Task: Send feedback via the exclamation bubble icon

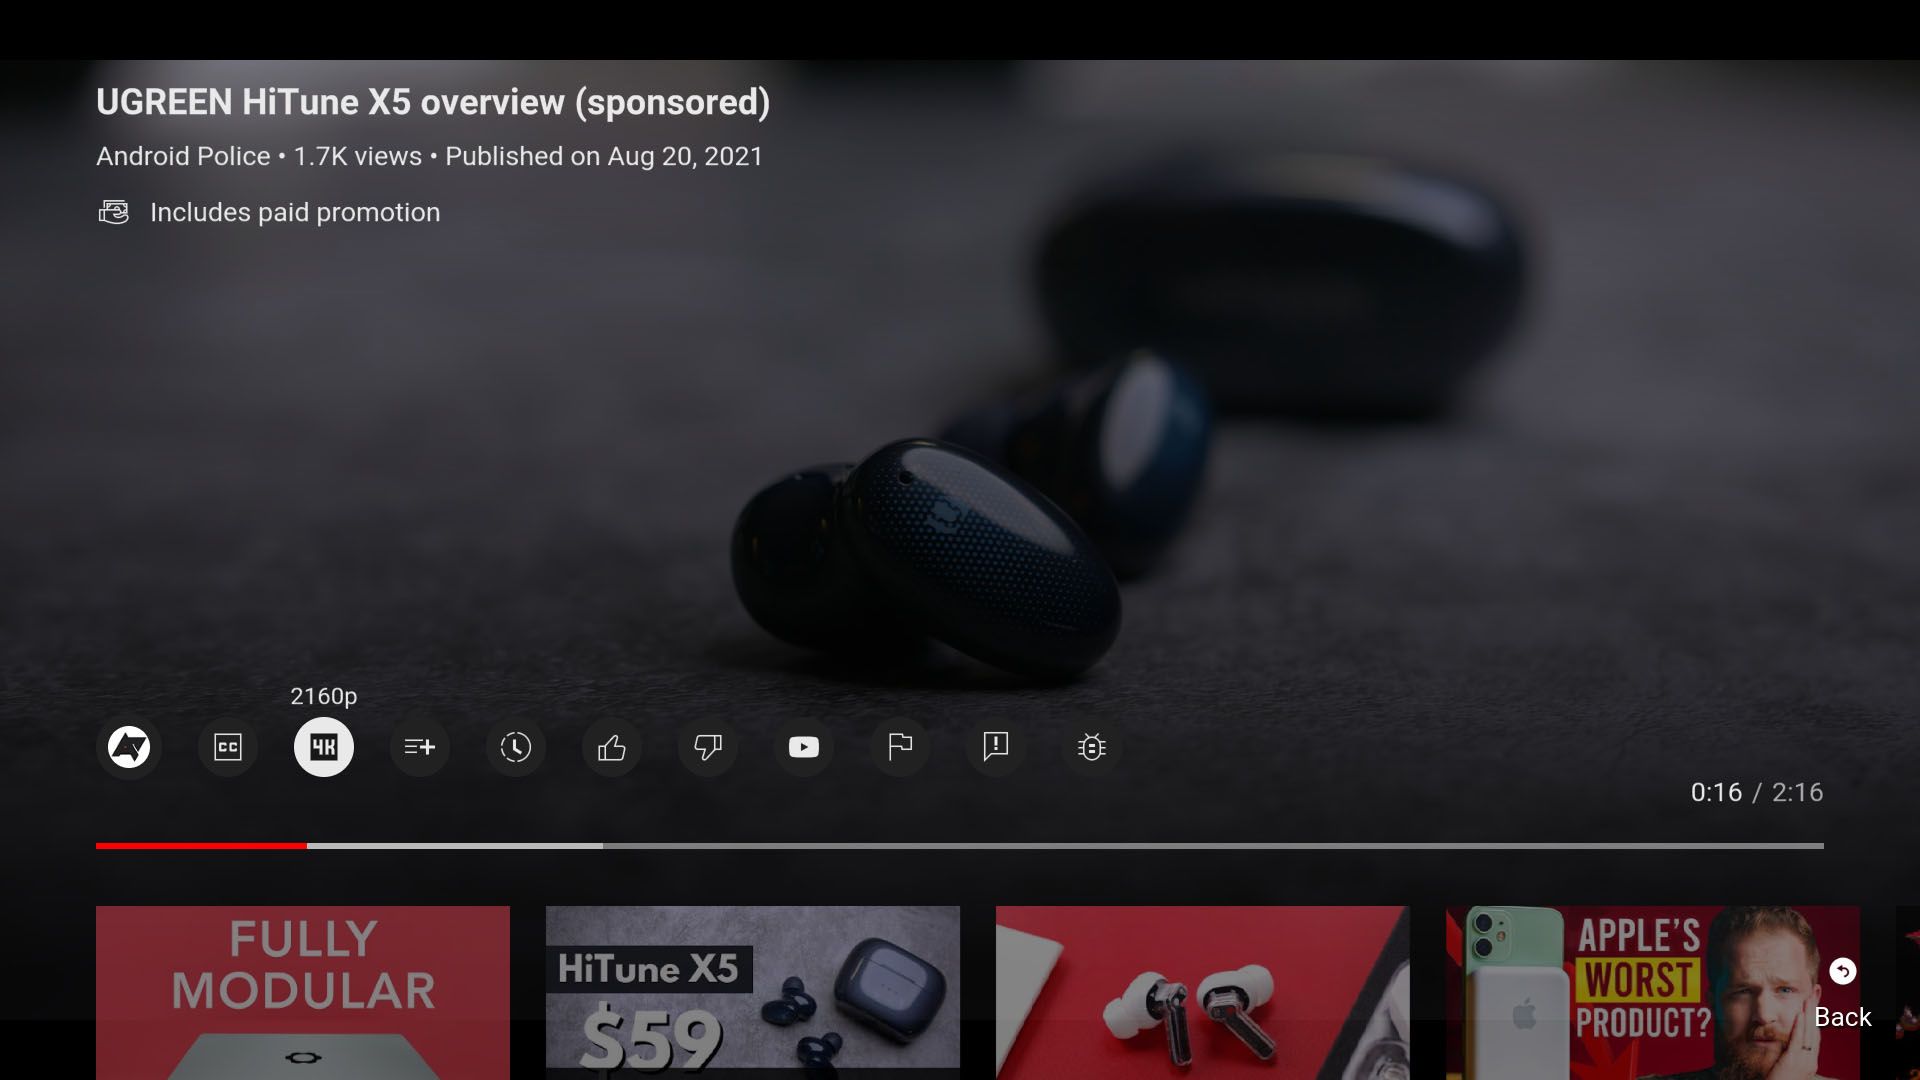Action: pyautogui.click(x=995, y=747)
